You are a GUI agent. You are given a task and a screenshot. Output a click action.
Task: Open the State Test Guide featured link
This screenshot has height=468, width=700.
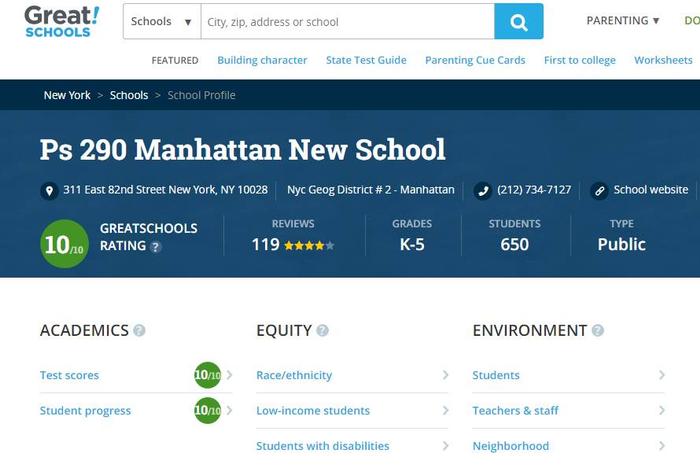click(x=366, y=60)
